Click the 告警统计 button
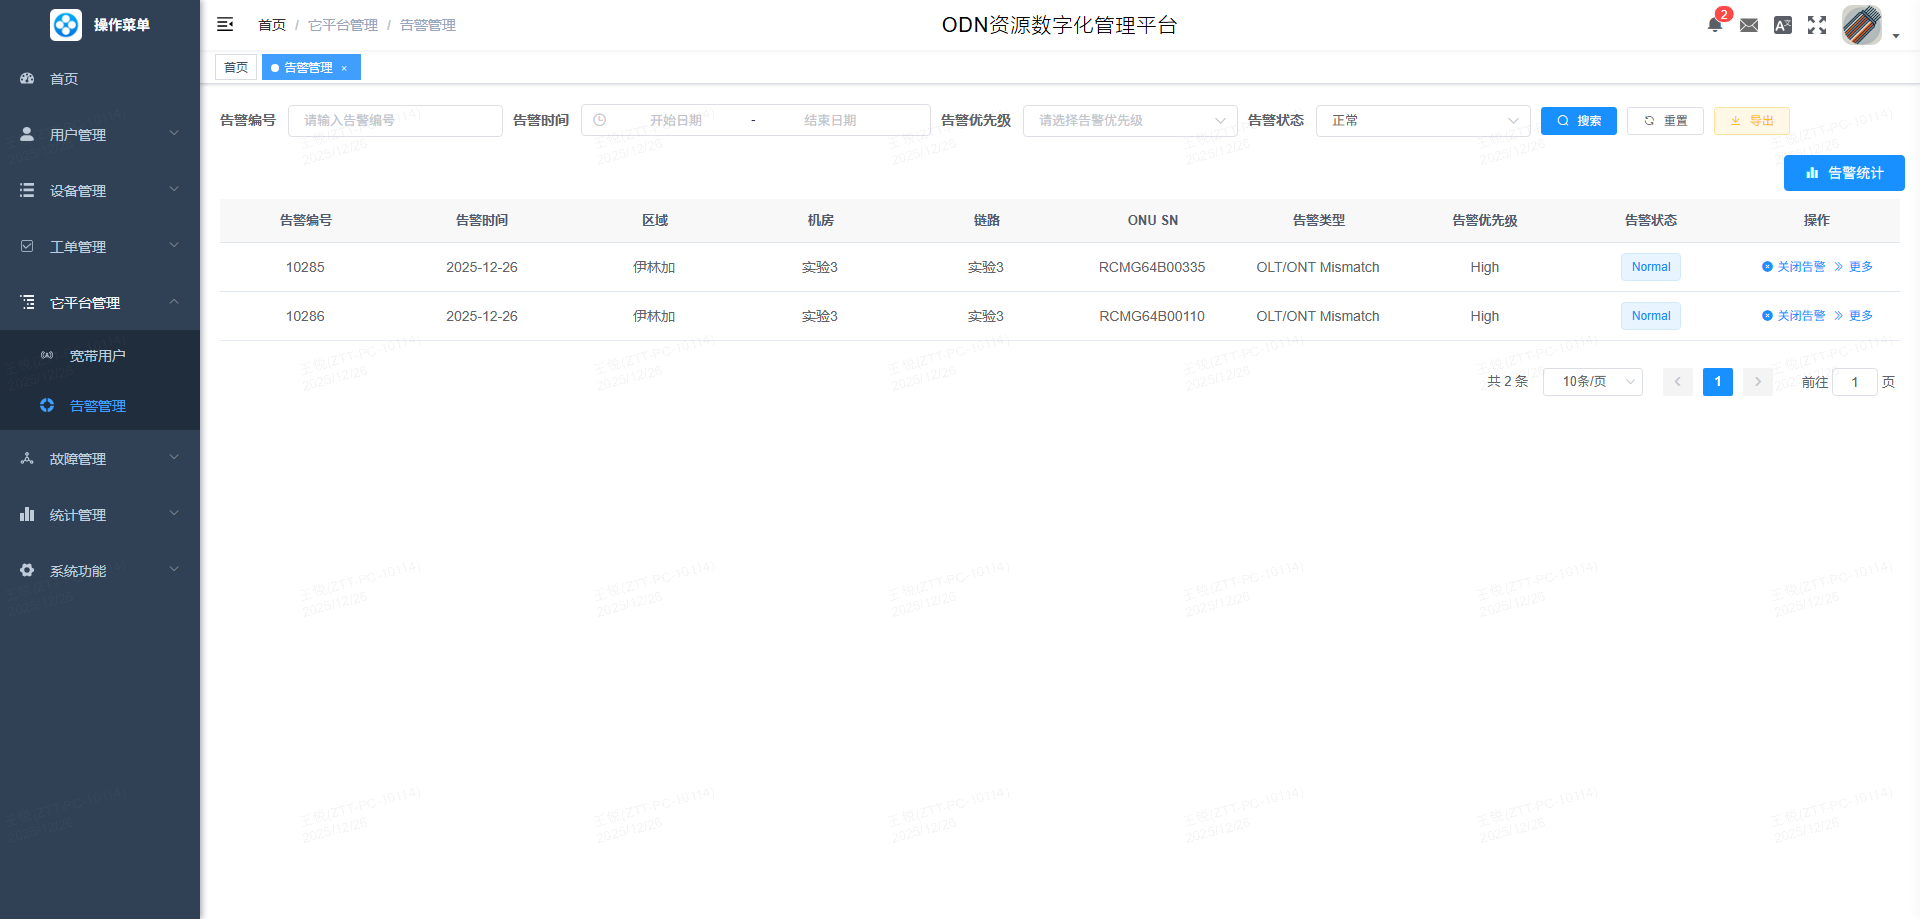The height and width of the screenshot is (919, 1920). click(1844, 173)
